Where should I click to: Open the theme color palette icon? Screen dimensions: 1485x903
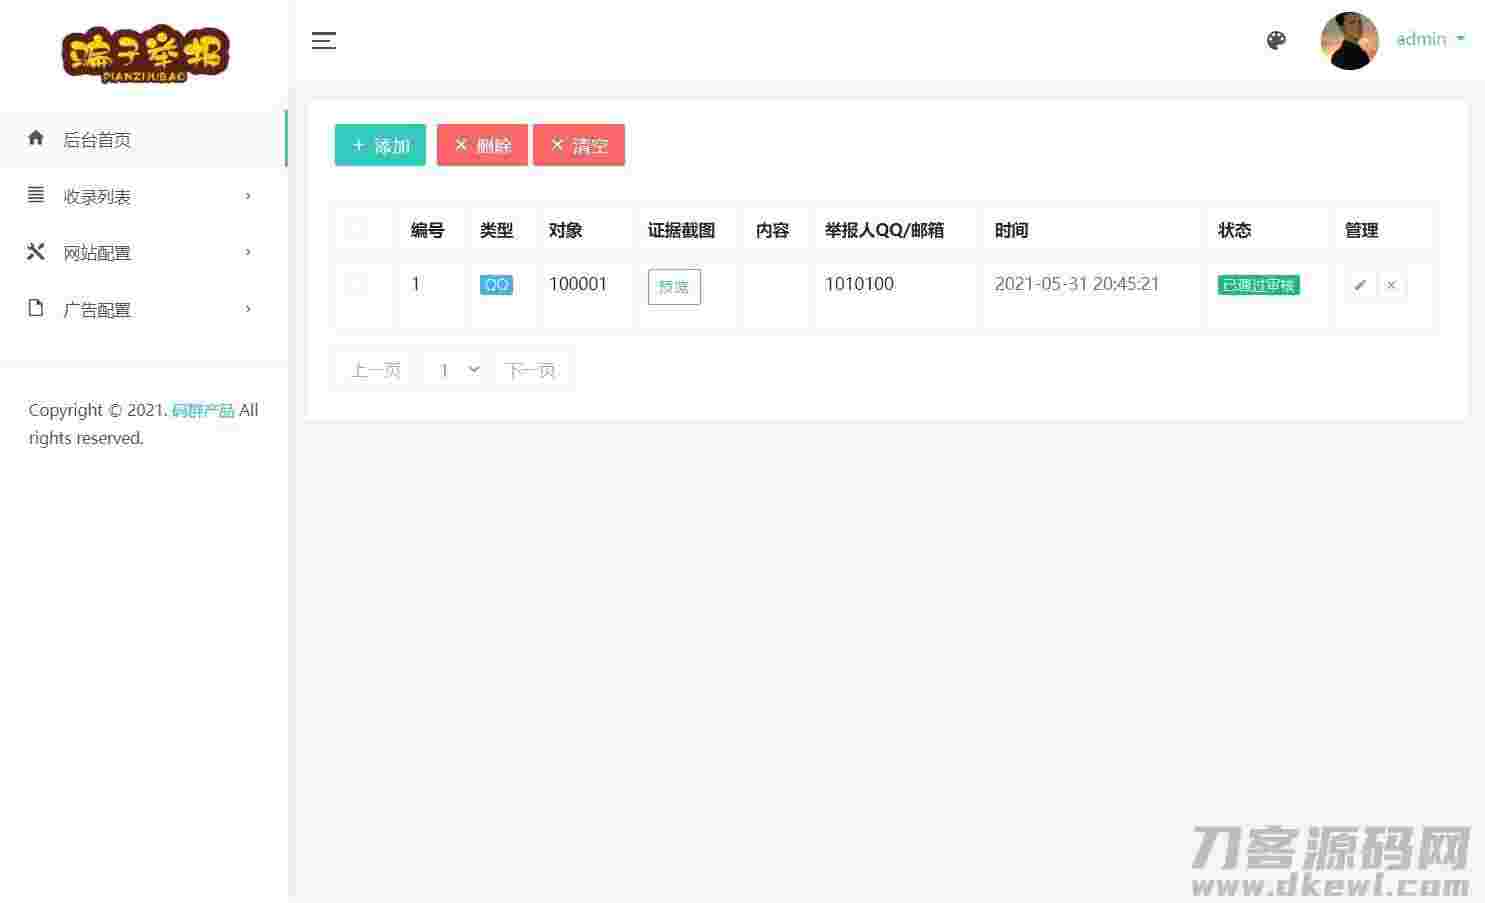(x=1276, y=40)
